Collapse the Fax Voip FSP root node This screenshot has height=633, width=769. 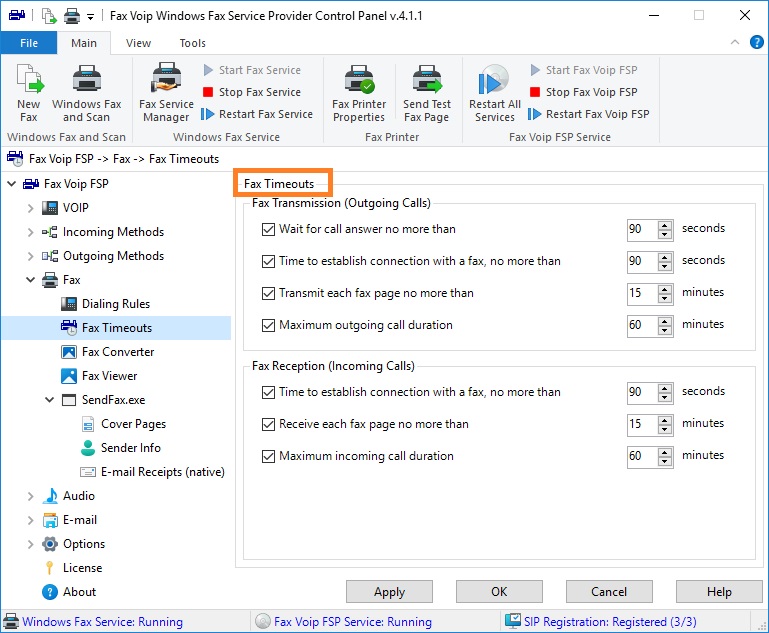point(12,184)
